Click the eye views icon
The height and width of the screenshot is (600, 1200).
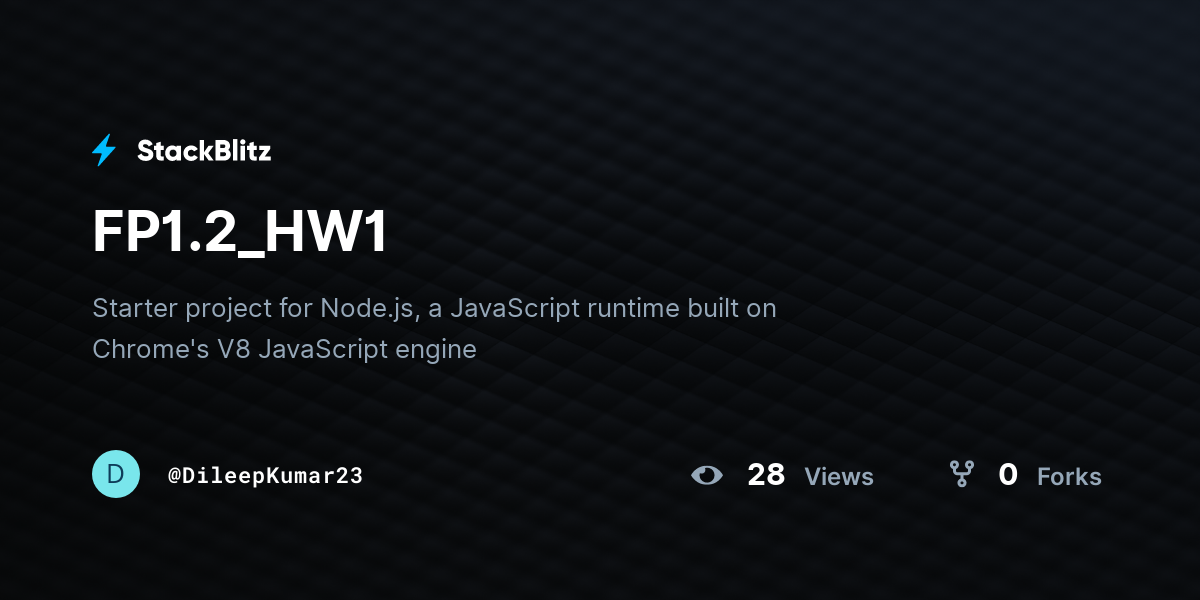(x=707, y=475)
